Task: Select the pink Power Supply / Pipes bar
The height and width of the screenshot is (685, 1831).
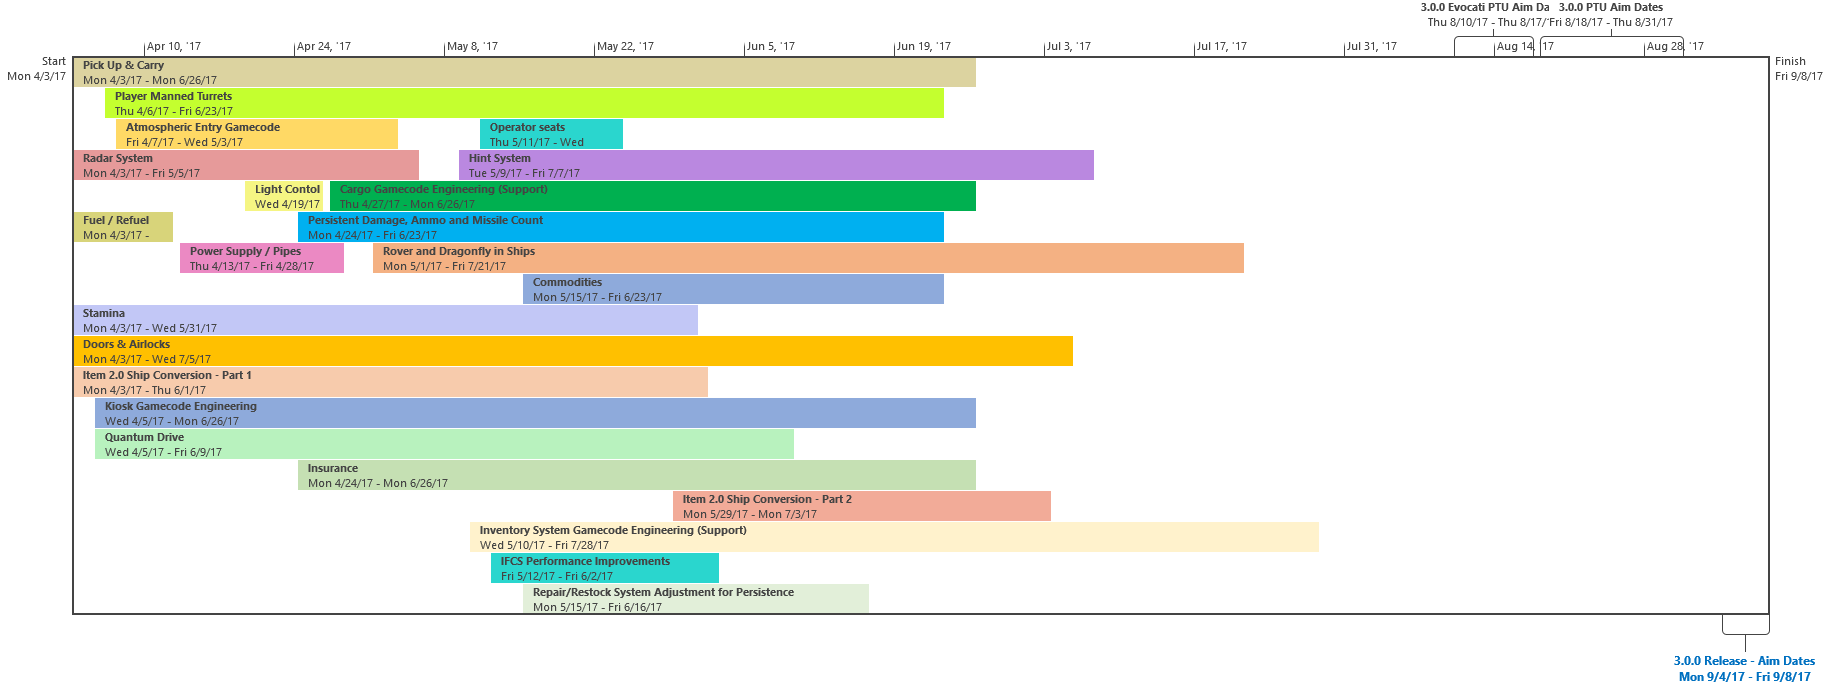Action: tap(262, 258)
